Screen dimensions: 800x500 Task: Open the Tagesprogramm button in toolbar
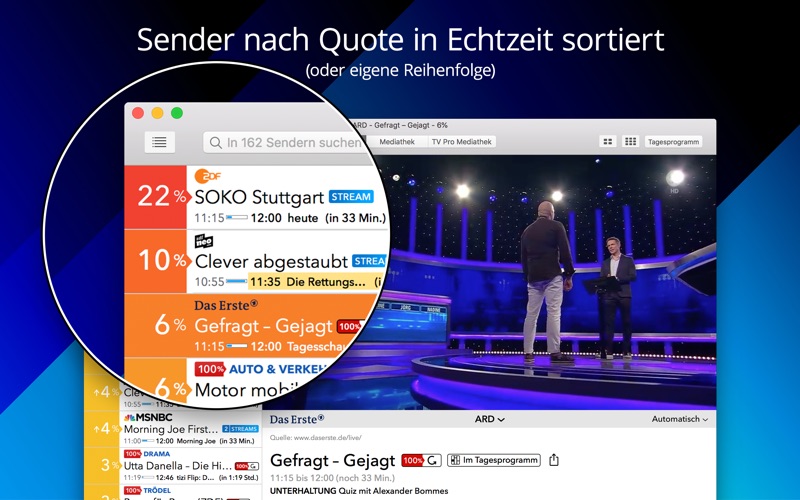[x=673, y=142]
